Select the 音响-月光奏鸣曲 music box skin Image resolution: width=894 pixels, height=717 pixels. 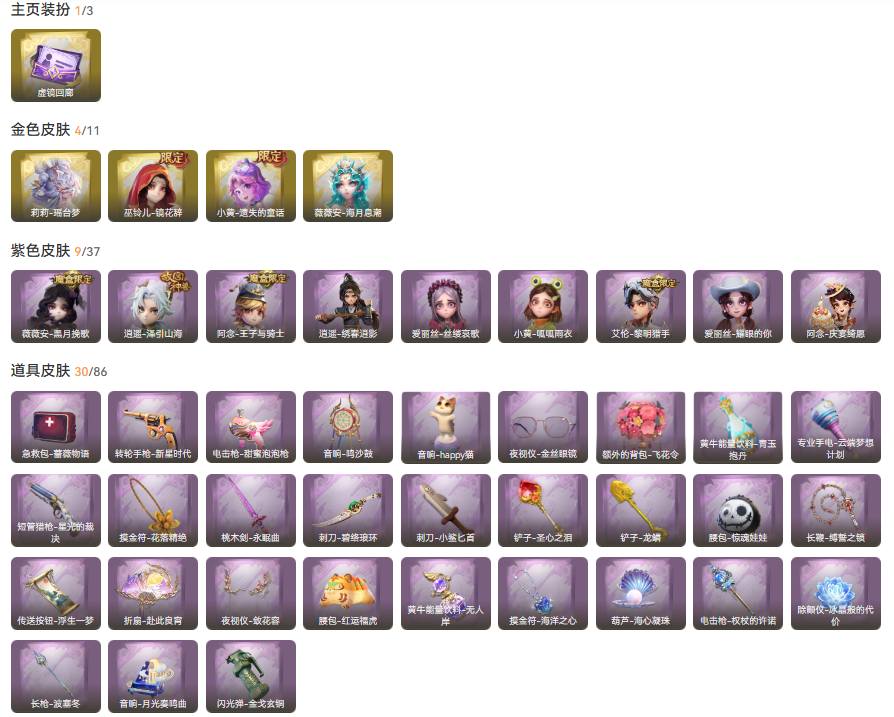coord(153,677)
